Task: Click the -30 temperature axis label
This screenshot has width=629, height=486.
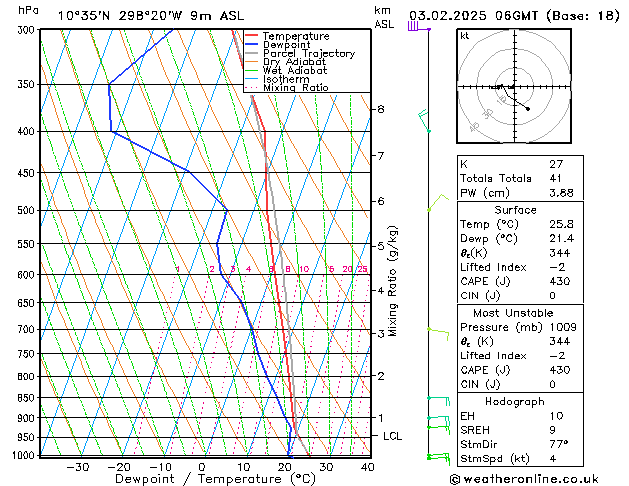Action: (77, 467)
